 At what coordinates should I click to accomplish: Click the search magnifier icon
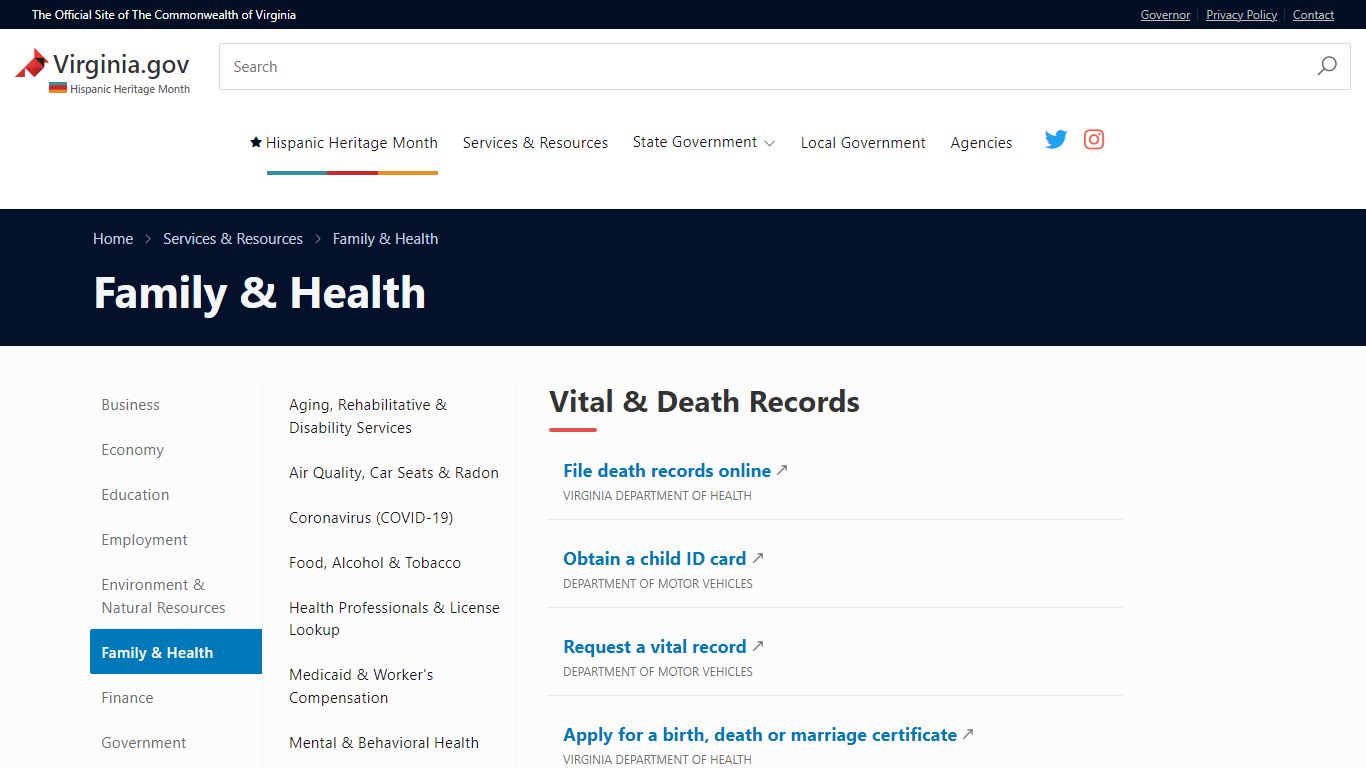coord(1327,66)
